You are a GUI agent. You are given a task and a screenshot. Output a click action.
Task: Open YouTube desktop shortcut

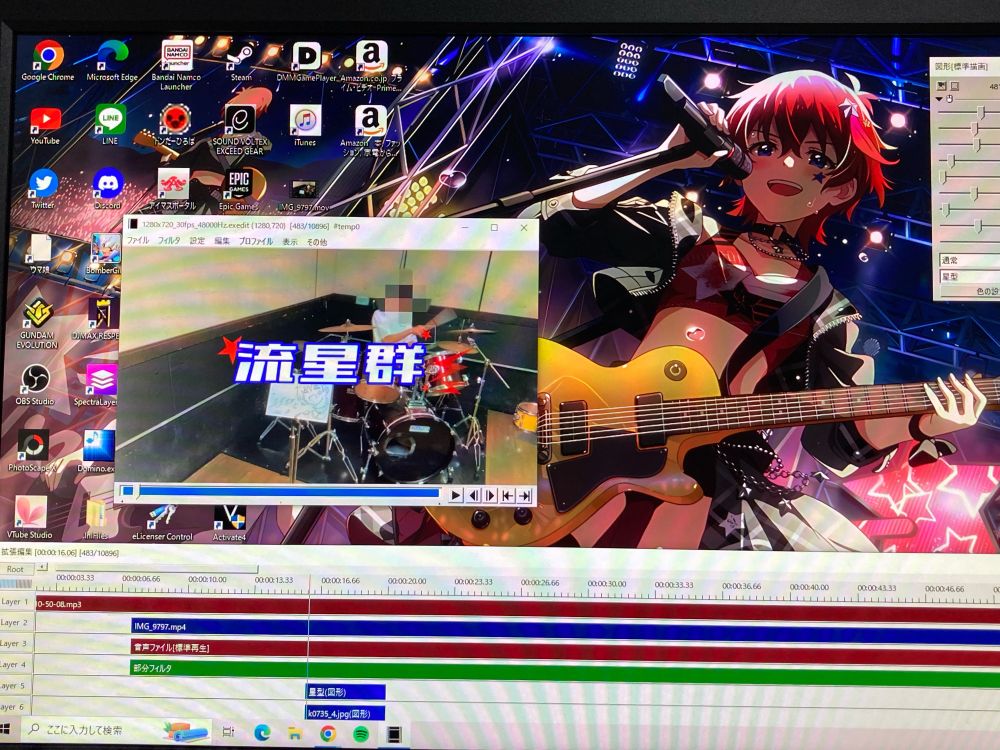click(x=45, y=125)
